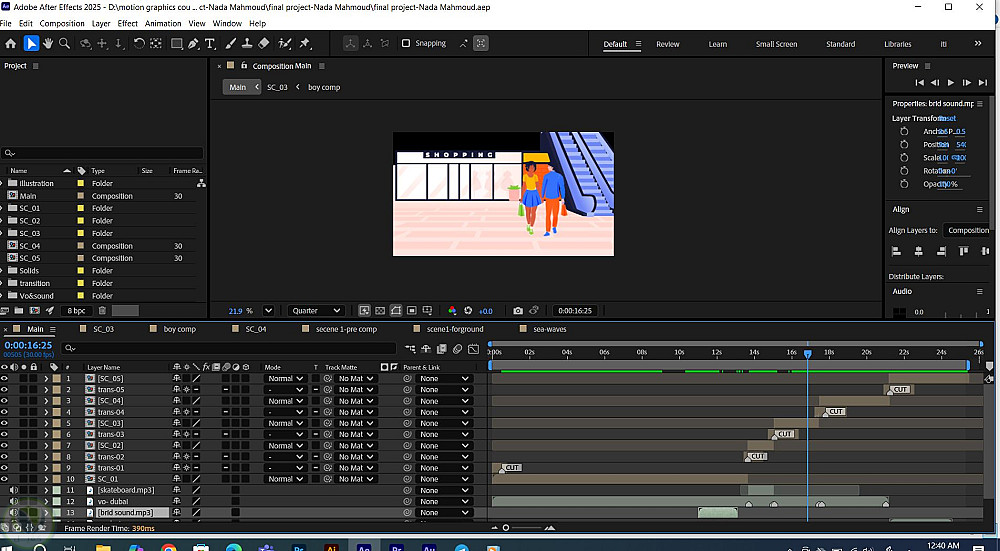Screen dimensions: 1000x551
Task: Pick the Pen tool in toolbar
Action: coord(193,44)
